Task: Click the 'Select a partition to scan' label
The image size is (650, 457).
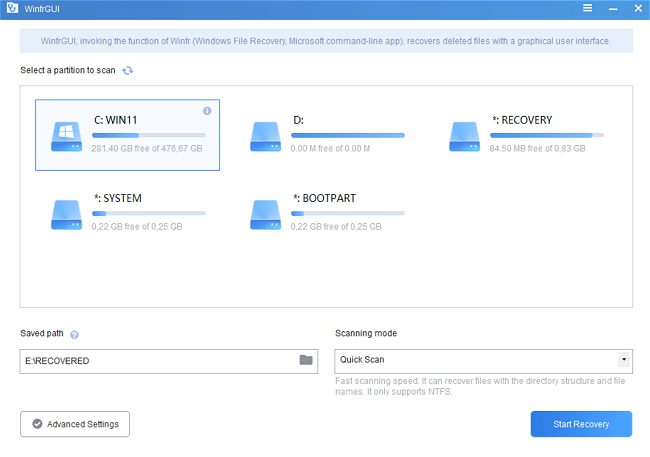Action: (x=68, y=70)
